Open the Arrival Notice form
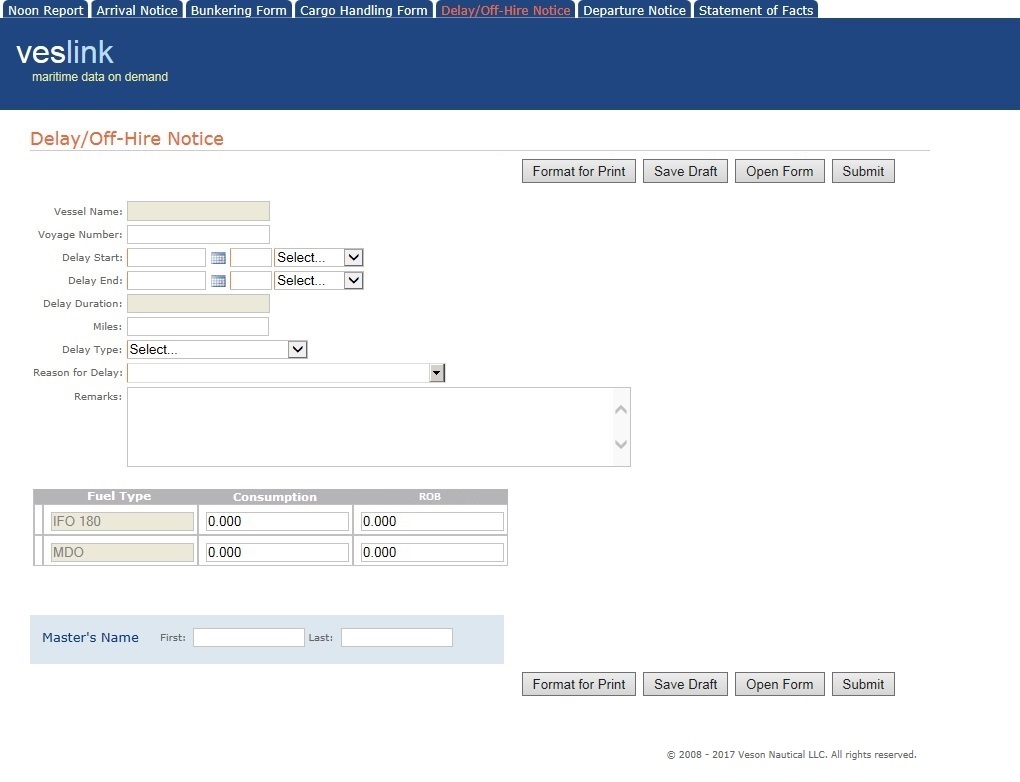The height and width of the screenshot is (782, 1020). tap(136, 9)
